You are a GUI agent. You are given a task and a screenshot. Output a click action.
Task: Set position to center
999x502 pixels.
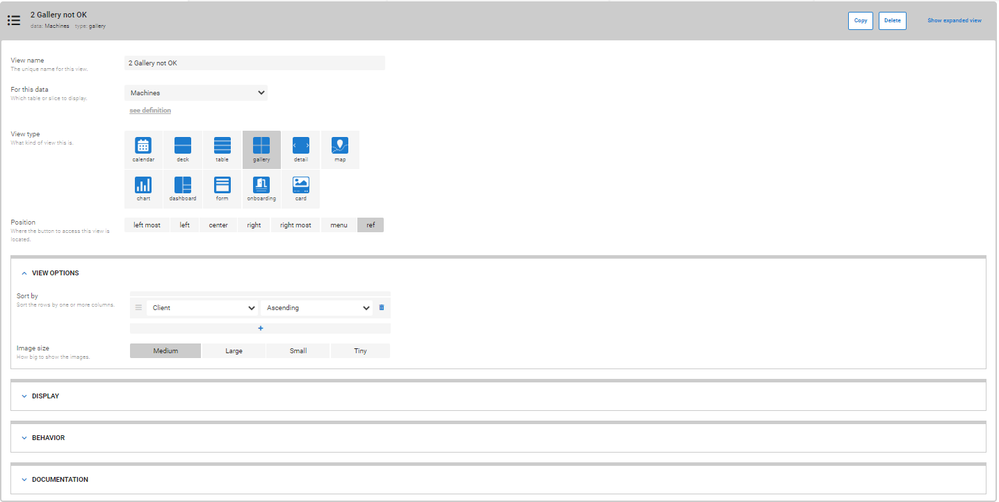[x=219, y=225]
